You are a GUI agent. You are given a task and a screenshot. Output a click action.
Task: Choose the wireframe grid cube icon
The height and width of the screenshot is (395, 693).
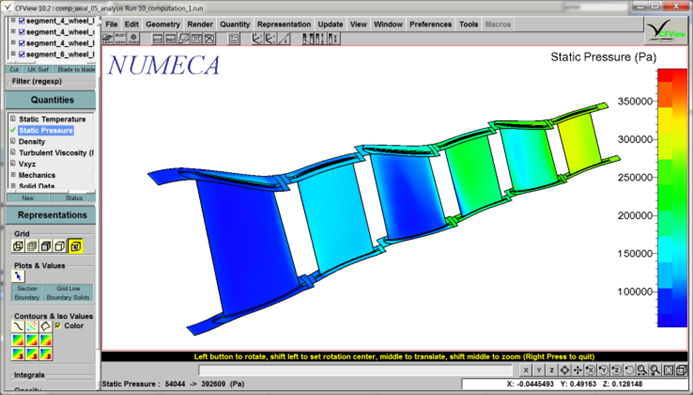pos(18,246)
